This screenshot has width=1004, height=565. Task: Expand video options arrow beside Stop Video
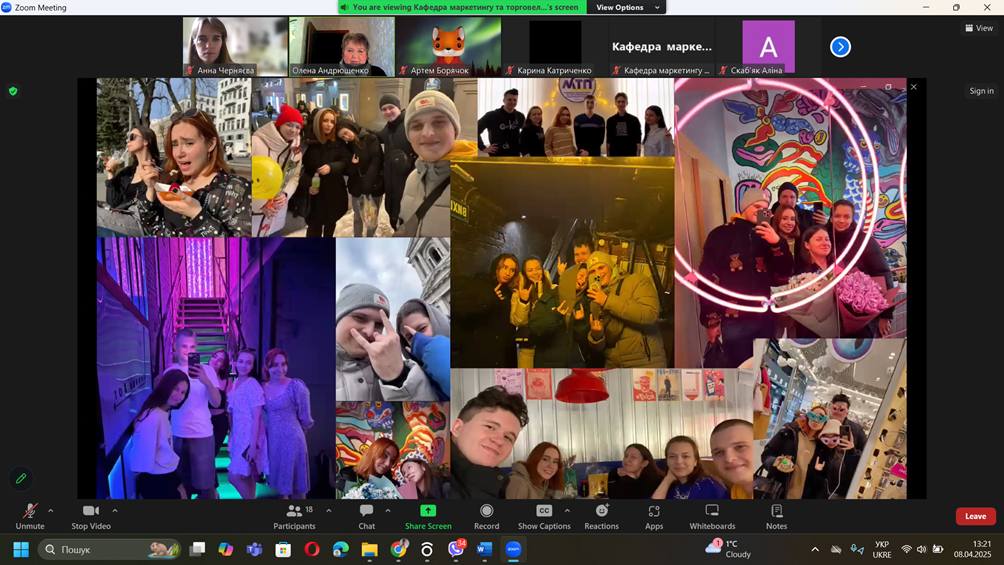click(115, 511)
